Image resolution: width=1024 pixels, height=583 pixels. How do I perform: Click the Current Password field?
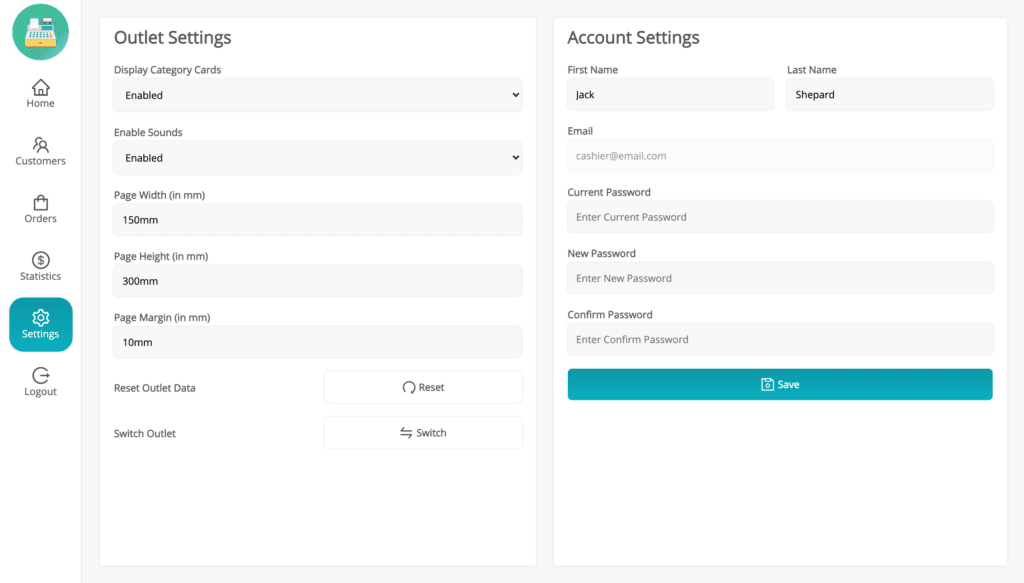tap(779, 217)
